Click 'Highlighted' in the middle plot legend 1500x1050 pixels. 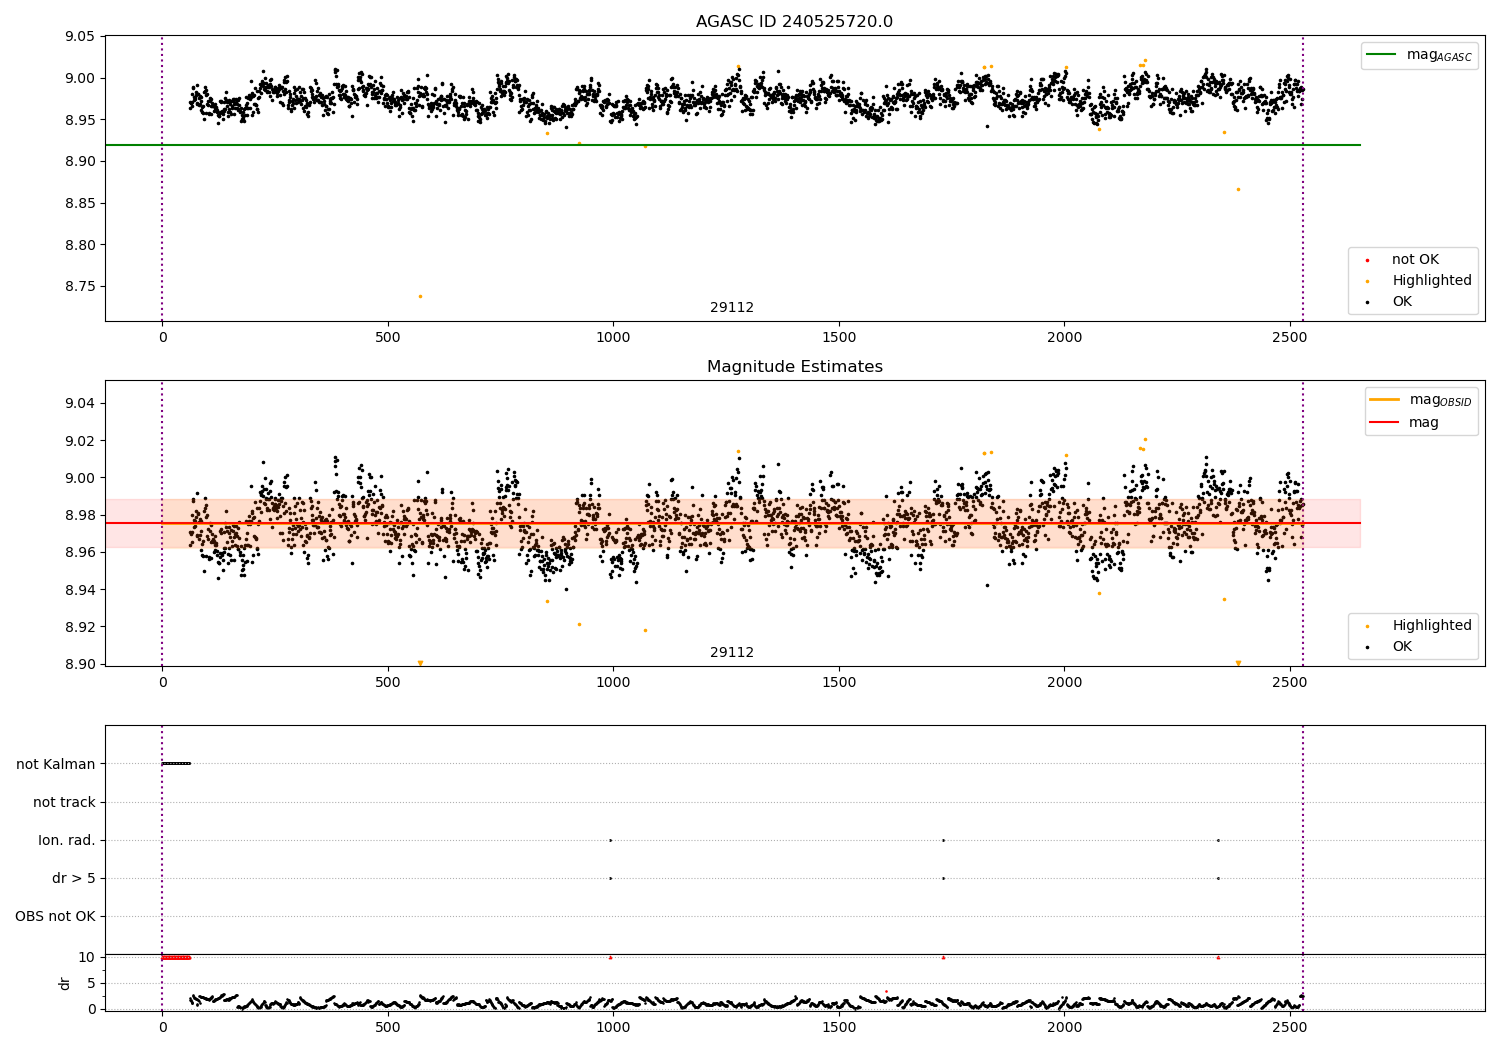pos(1432,626)
